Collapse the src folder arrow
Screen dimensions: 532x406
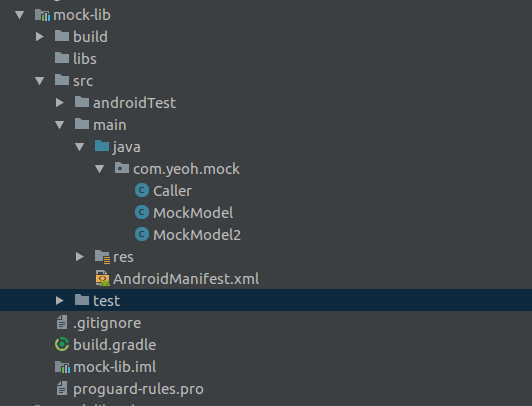(40, 81)
